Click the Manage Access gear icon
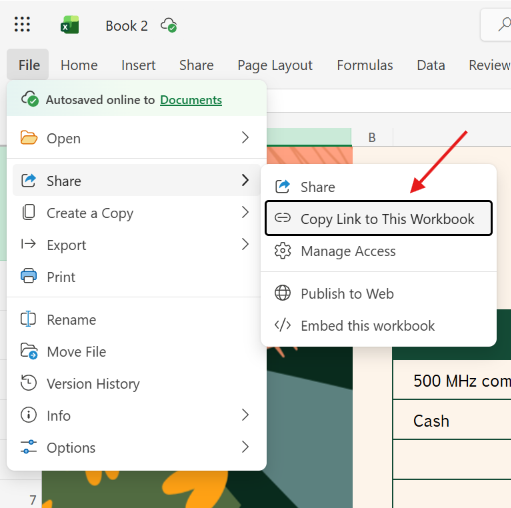The width and height of the screenshot is (511, 508). 283,251
